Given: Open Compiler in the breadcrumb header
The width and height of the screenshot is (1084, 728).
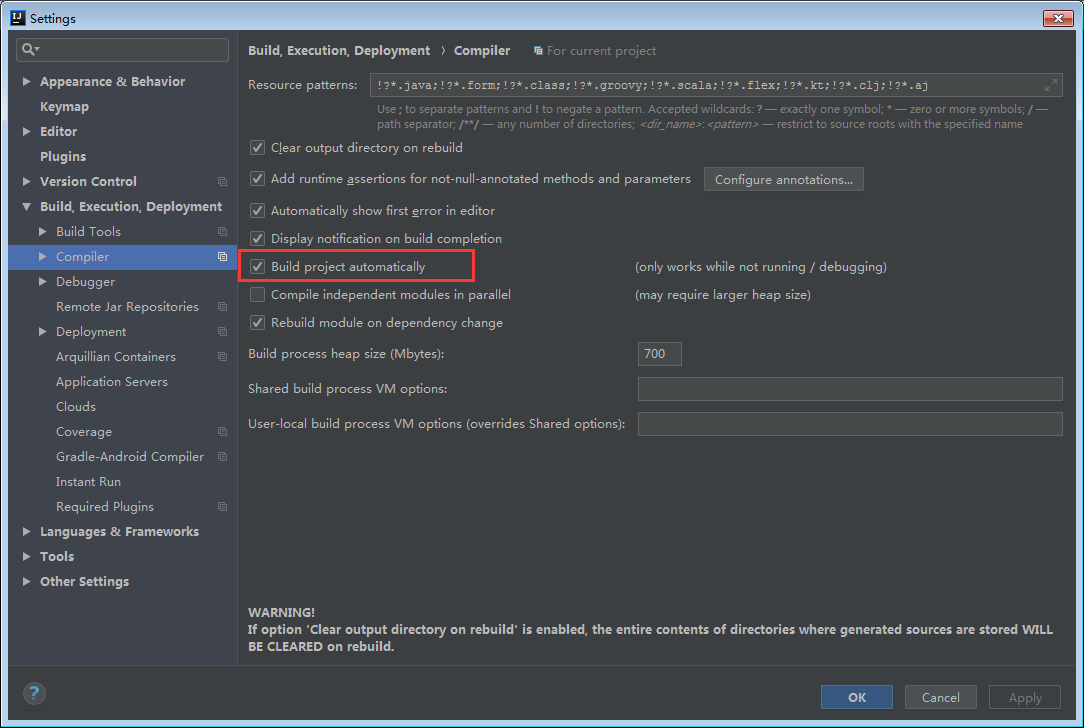Looking at the screenshot, I should (482, 50).
